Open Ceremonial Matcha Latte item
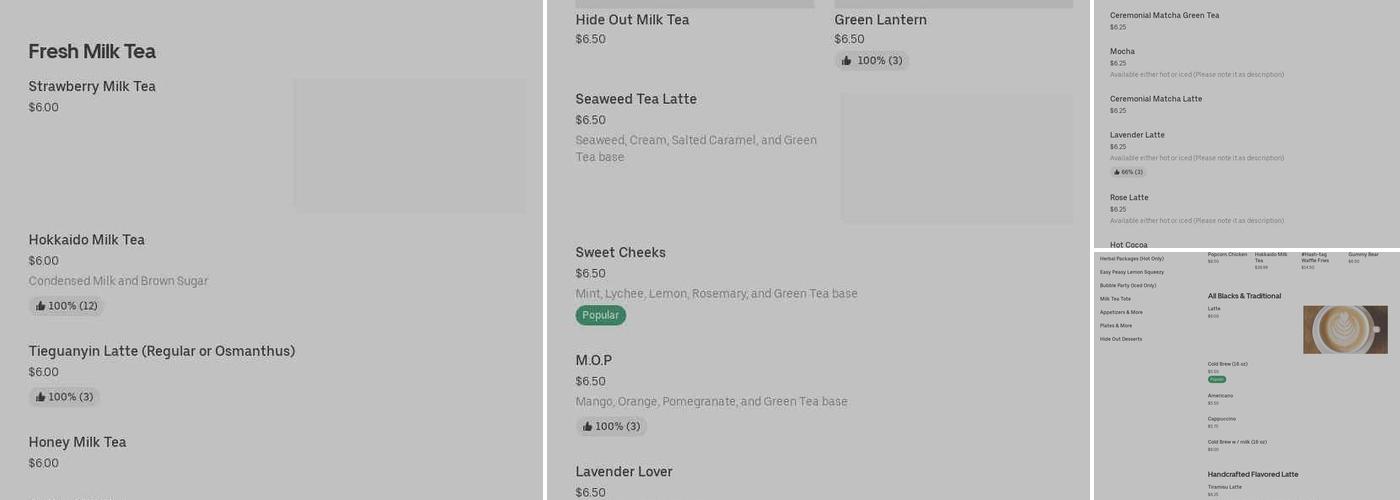The image size is (1400, 500). (1155, 99)
